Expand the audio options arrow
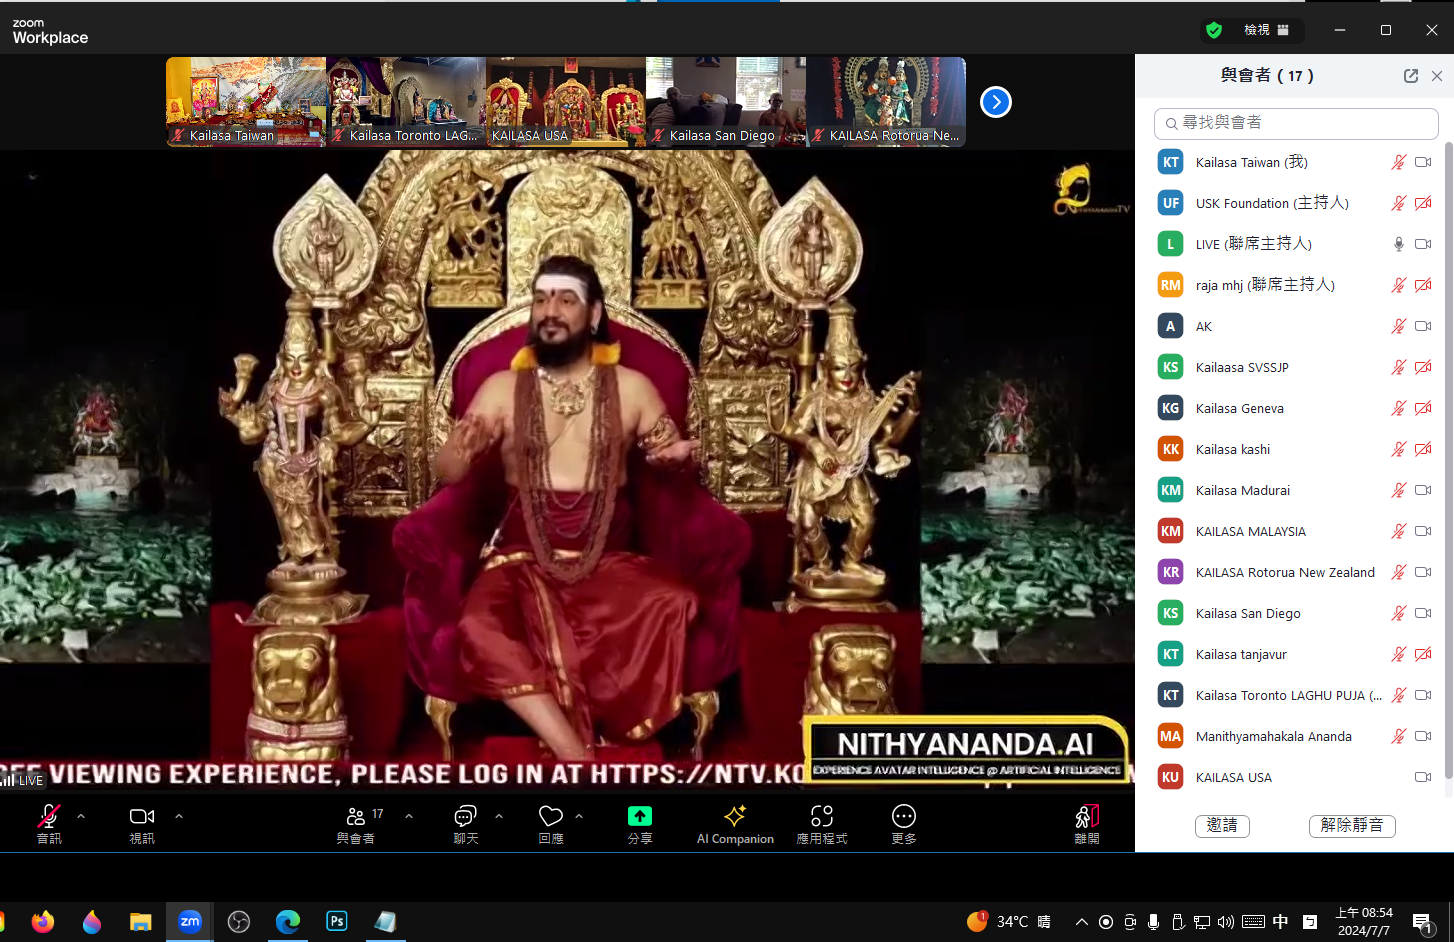This screenshot has height=942, width=1454. point(81,816)
